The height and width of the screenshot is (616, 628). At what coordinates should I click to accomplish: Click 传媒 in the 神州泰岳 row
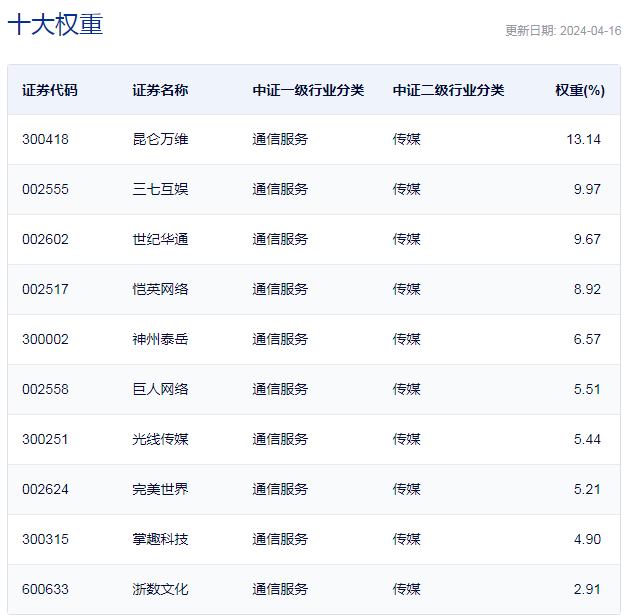407,339
